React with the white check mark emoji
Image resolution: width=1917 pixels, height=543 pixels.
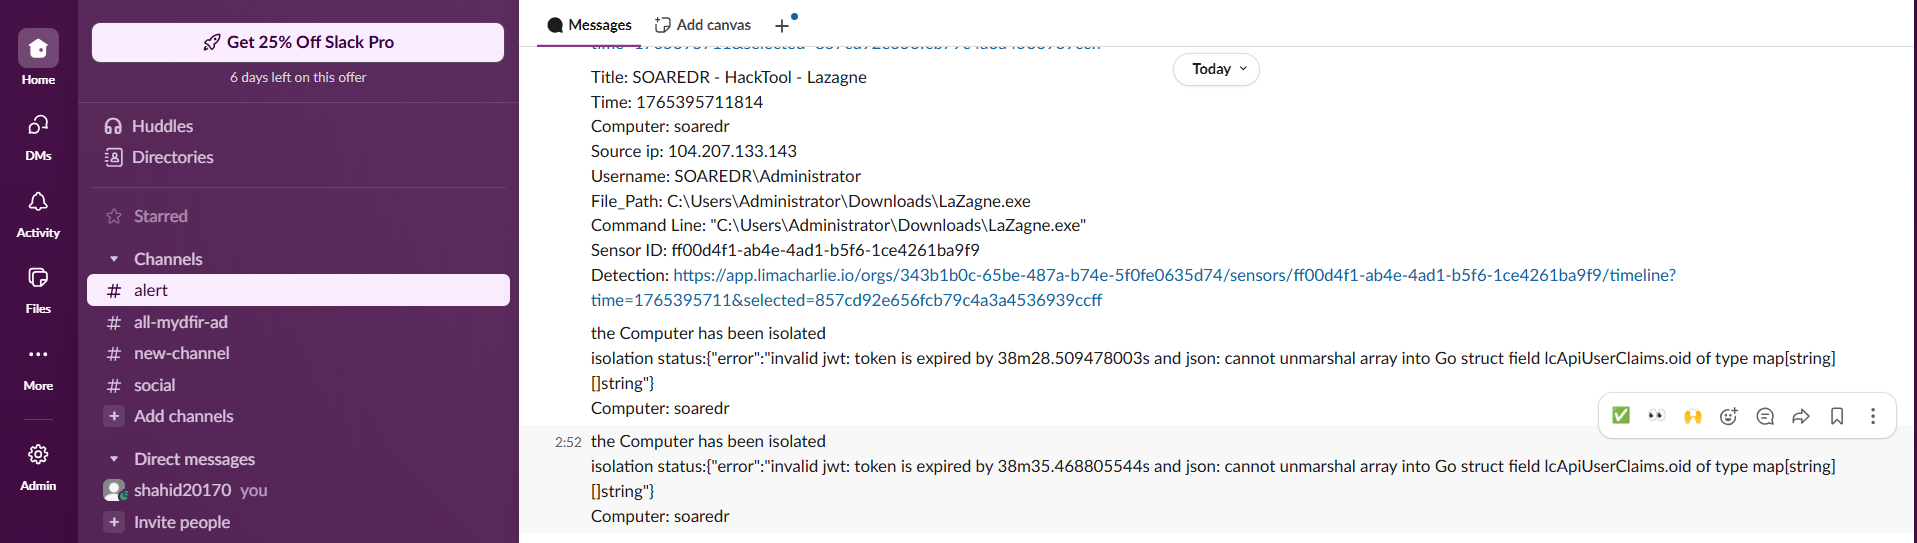[1621, 416]
